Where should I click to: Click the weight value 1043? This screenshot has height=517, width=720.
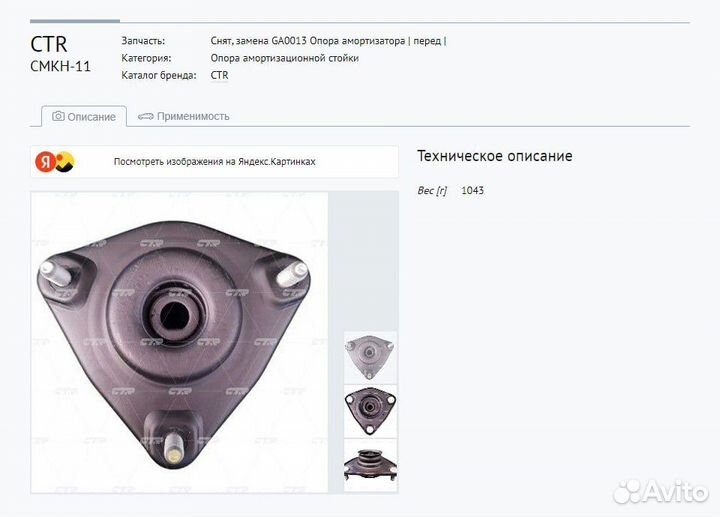[472, 190]
